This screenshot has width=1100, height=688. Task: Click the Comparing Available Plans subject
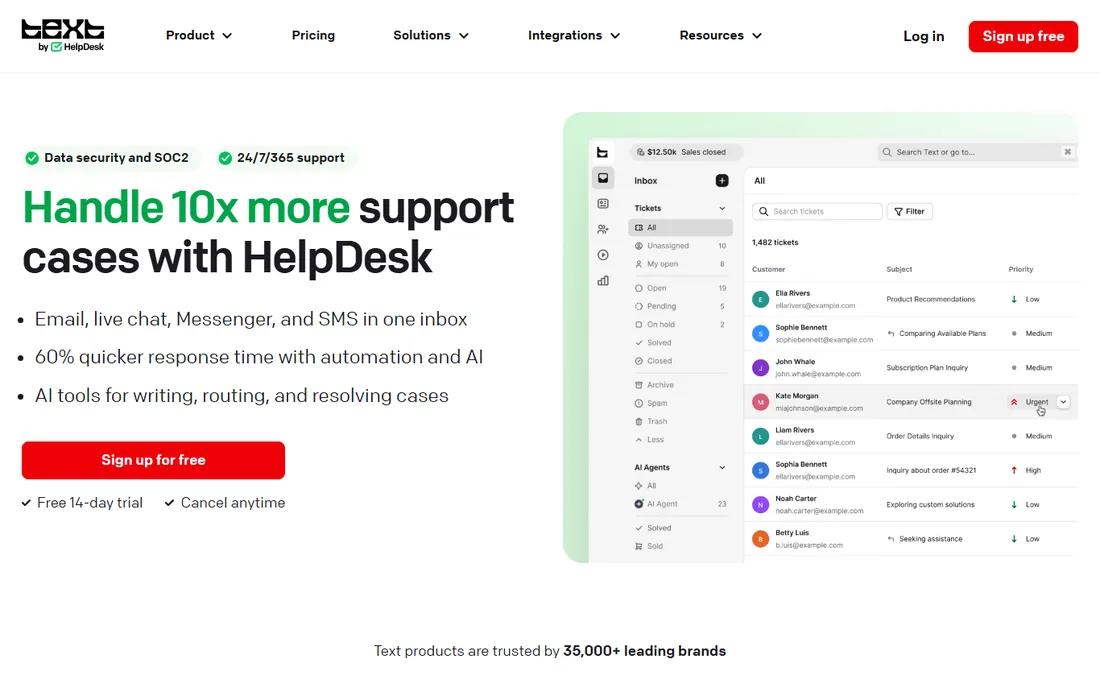942,334
